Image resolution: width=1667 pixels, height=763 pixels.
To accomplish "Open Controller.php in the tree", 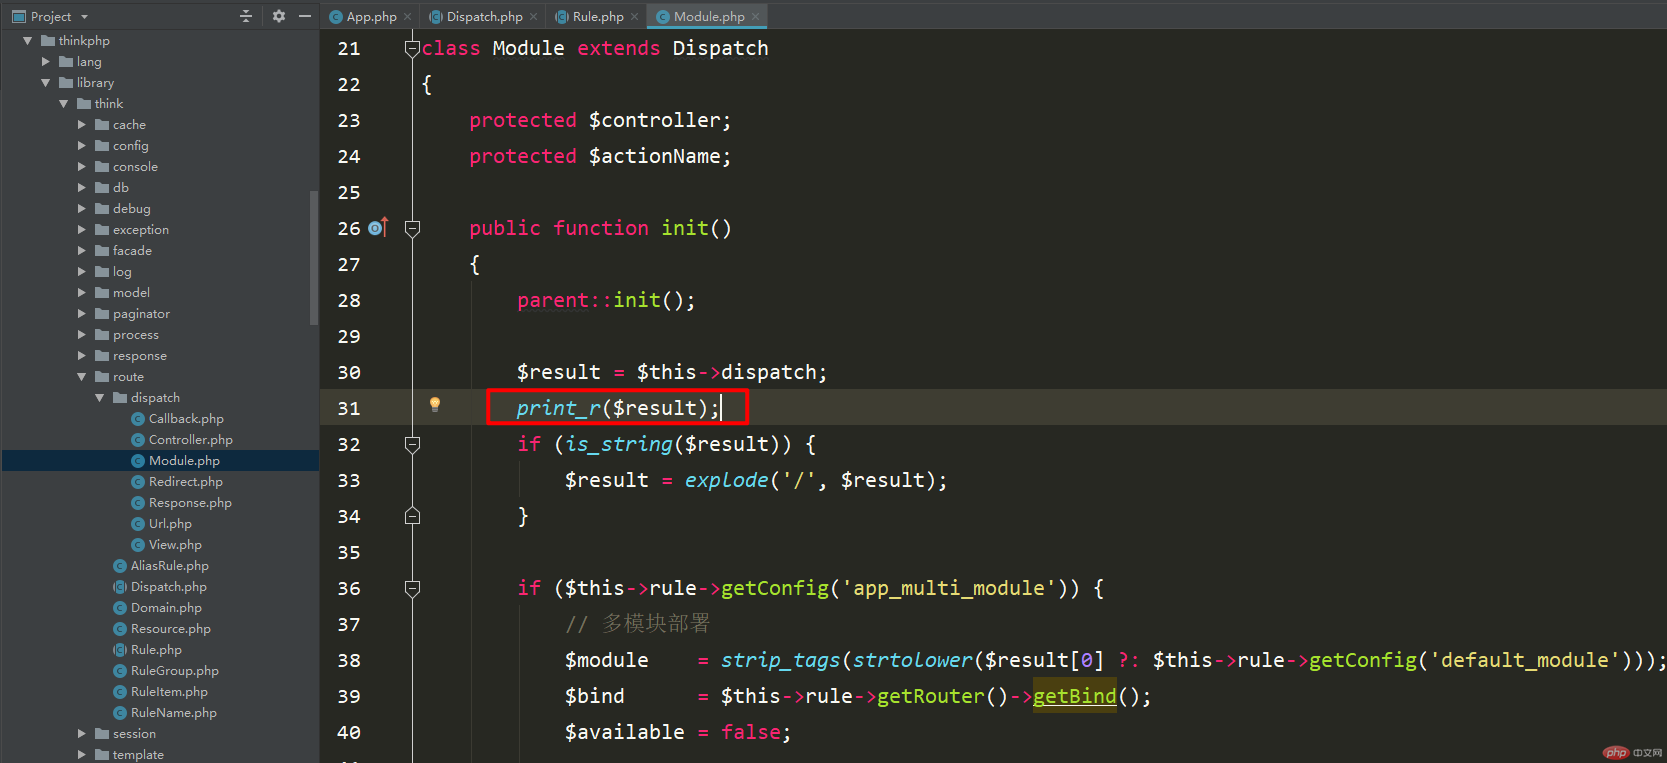I will click(x=190, y=440).
